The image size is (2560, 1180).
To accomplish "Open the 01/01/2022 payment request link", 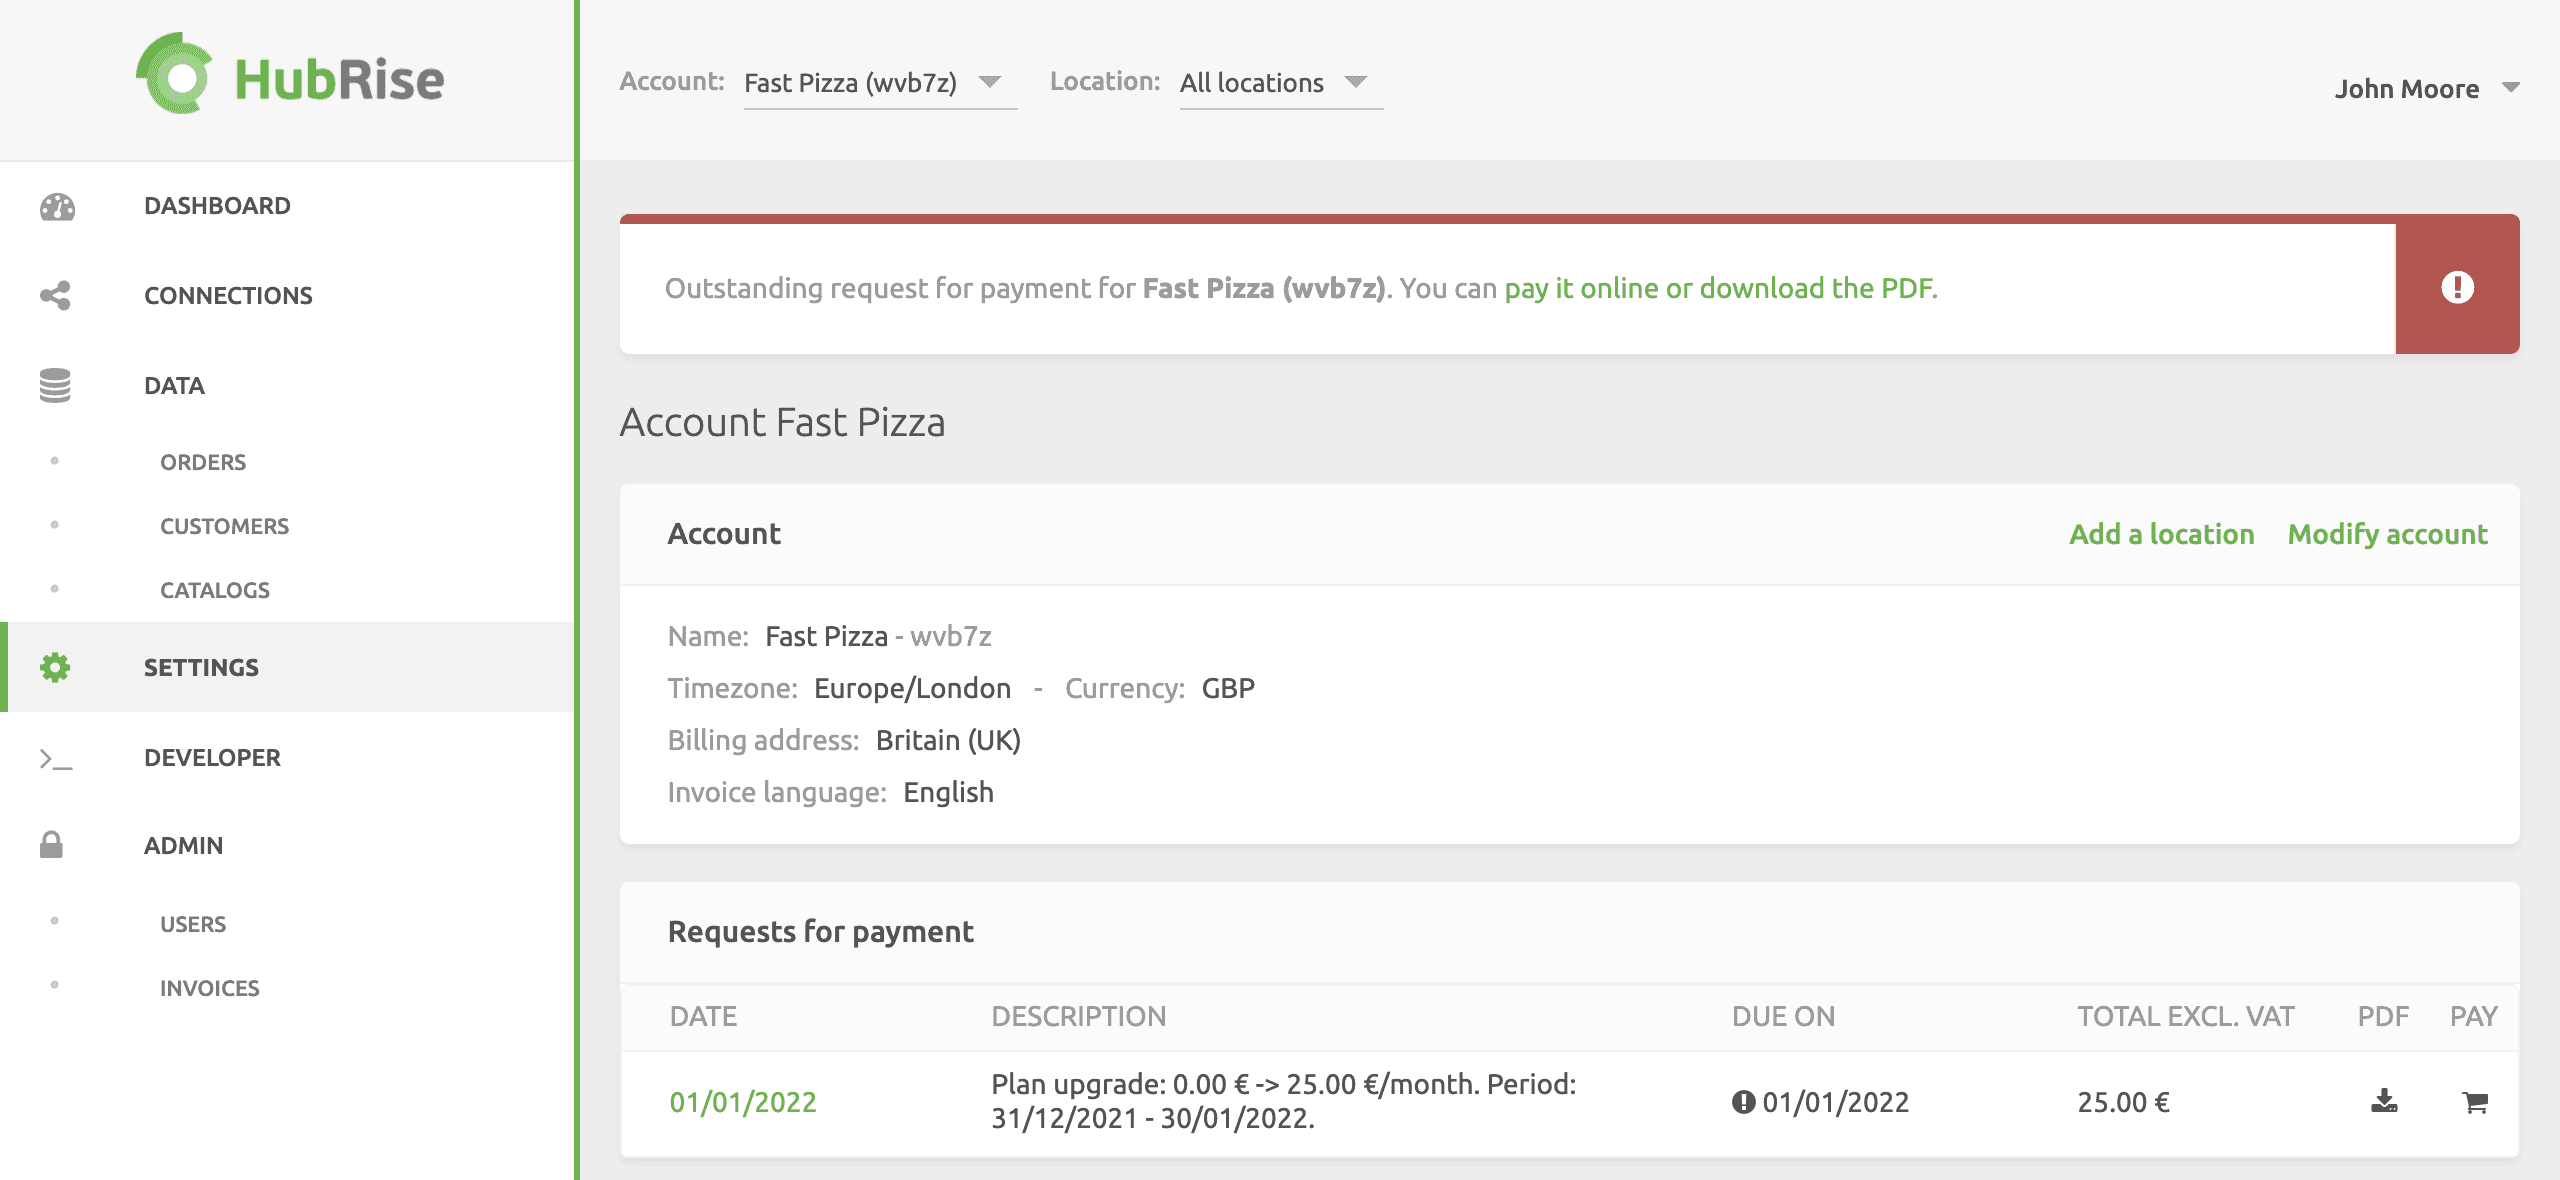I will pyautogui.click(x=744, y=1103).
